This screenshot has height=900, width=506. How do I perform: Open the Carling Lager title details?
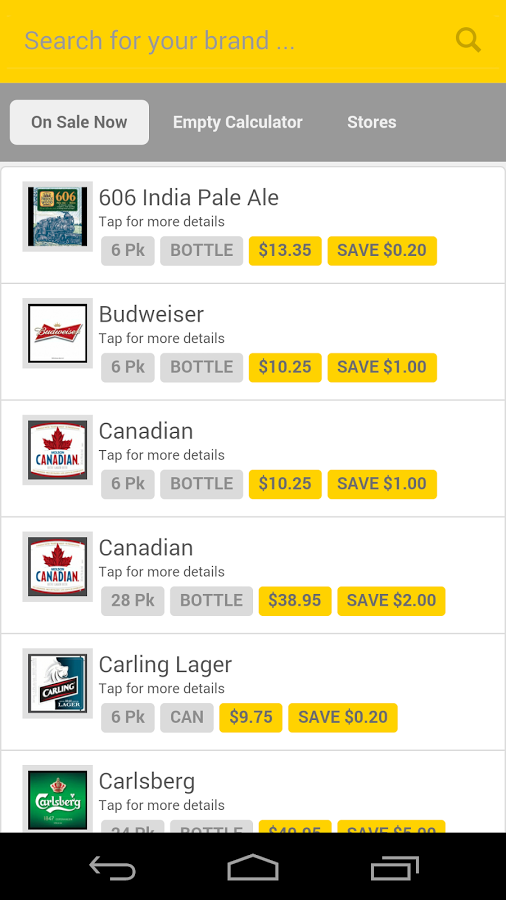pos(165,665)
